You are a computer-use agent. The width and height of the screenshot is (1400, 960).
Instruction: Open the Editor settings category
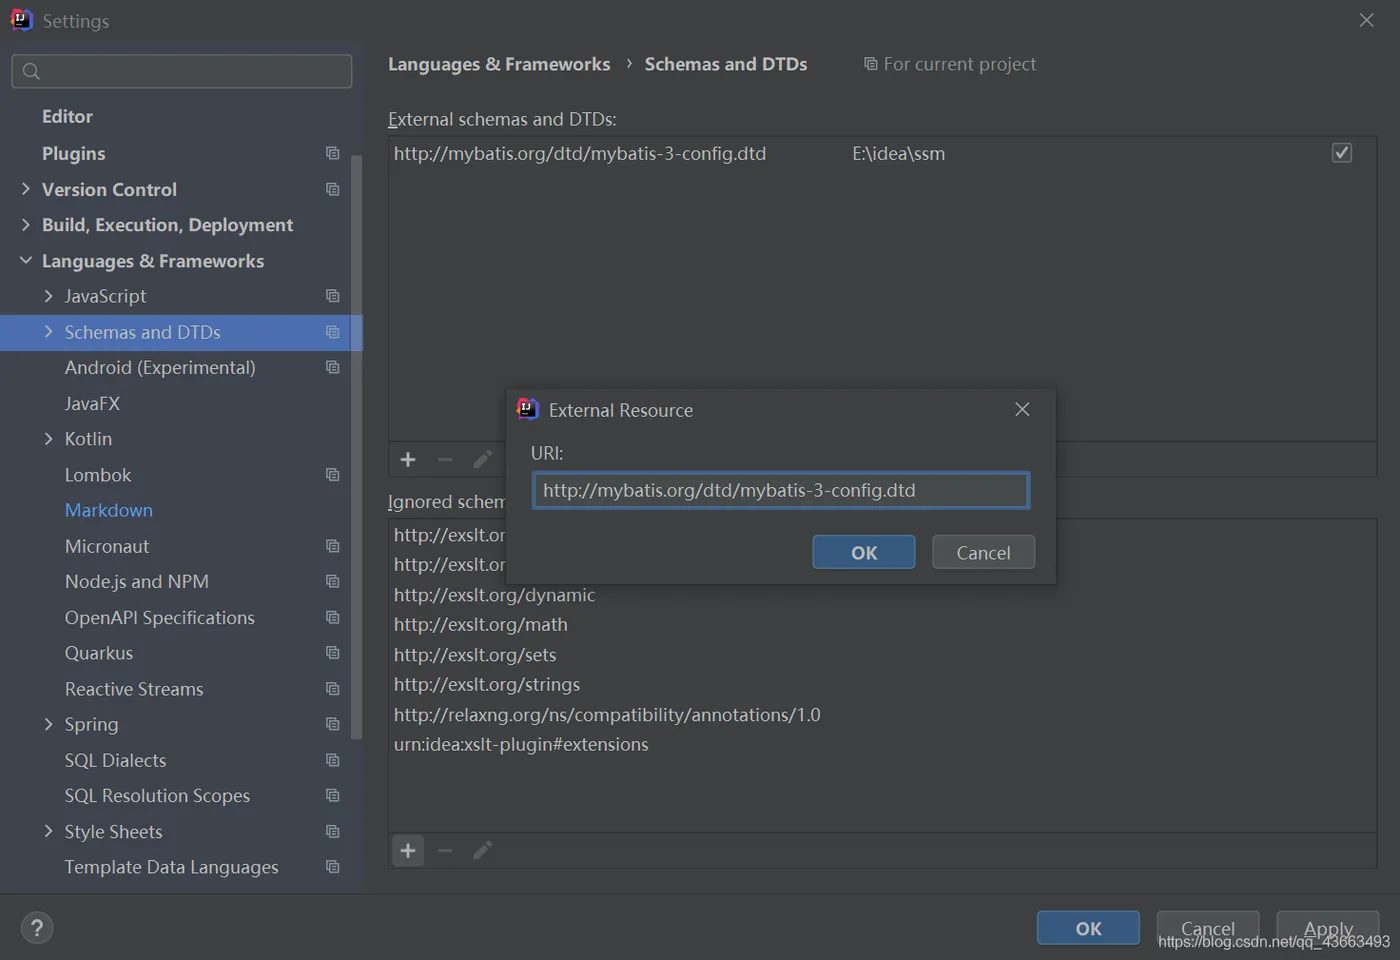[x=67, y=117]
